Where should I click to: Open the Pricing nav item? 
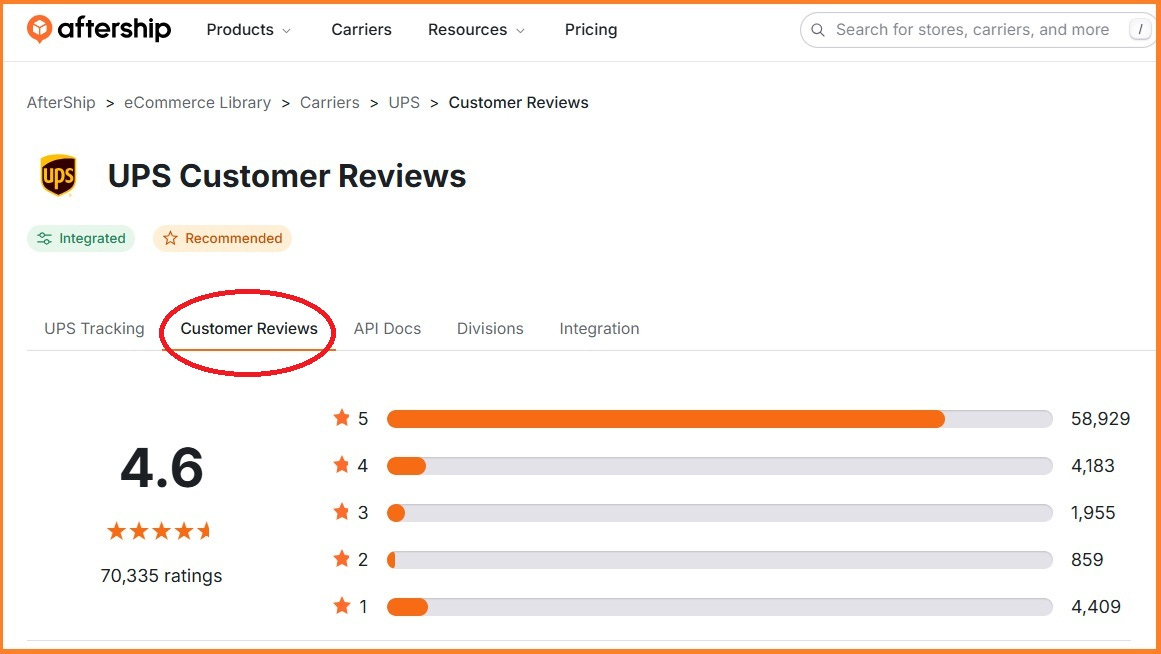point(591,30)
